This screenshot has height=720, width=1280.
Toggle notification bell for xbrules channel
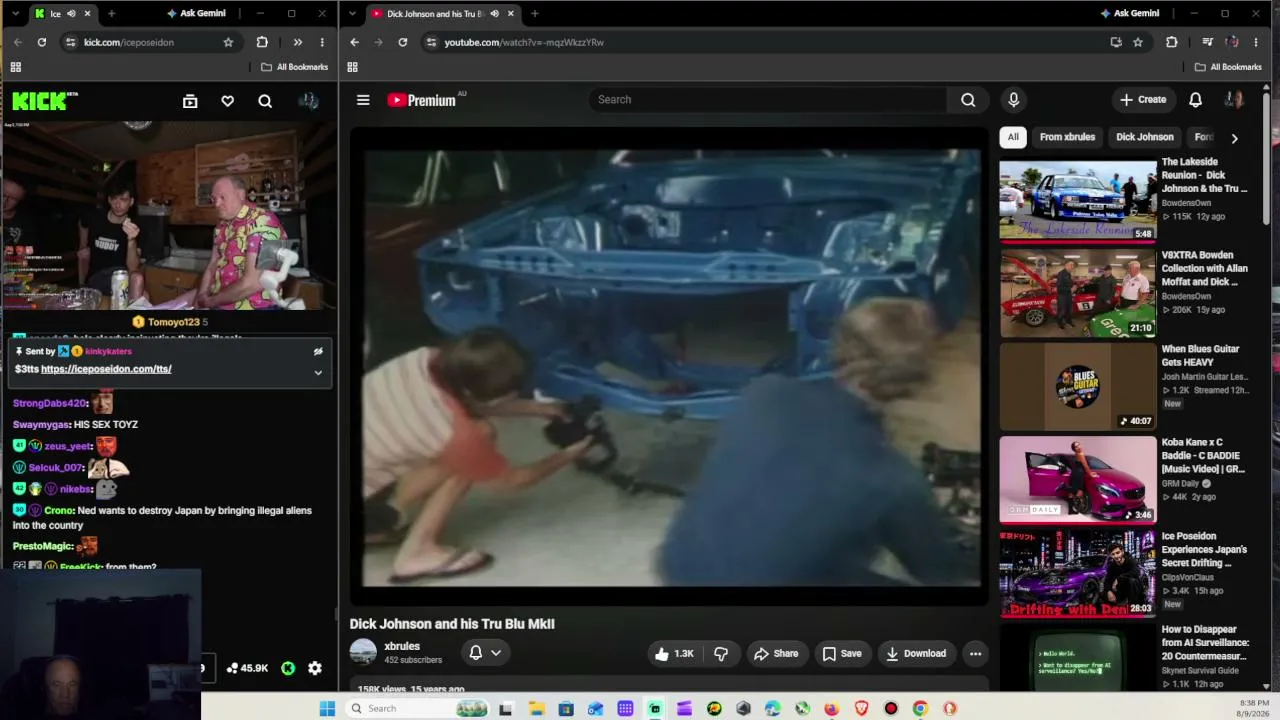[485, 653]
